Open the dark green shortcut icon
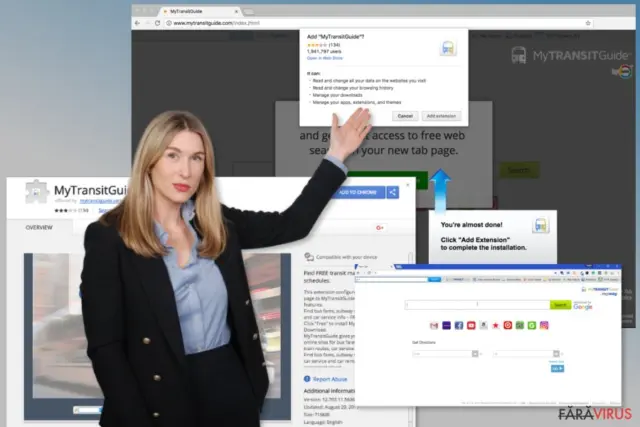640x427 pixels. click(x=520, y=325)
